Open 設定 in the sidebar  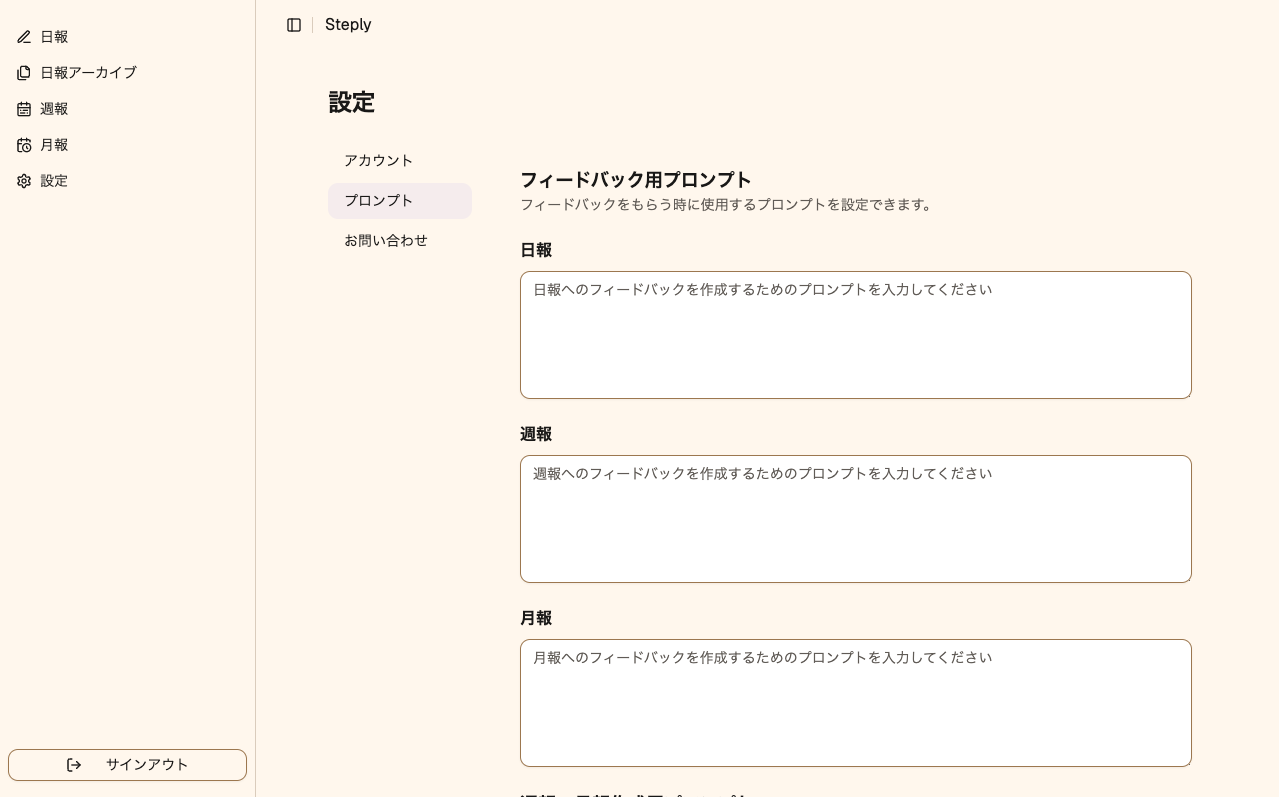[x=127, y=181]
